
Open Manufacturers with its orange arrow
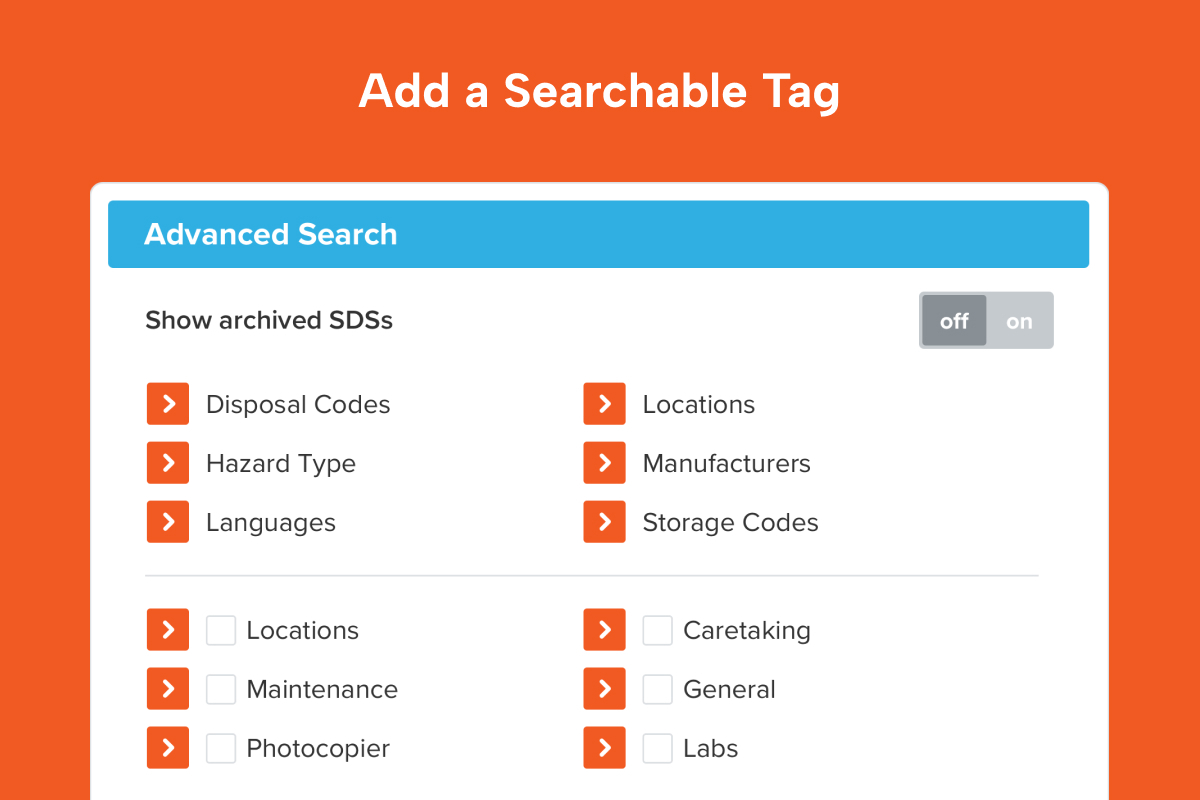point(605,463)
